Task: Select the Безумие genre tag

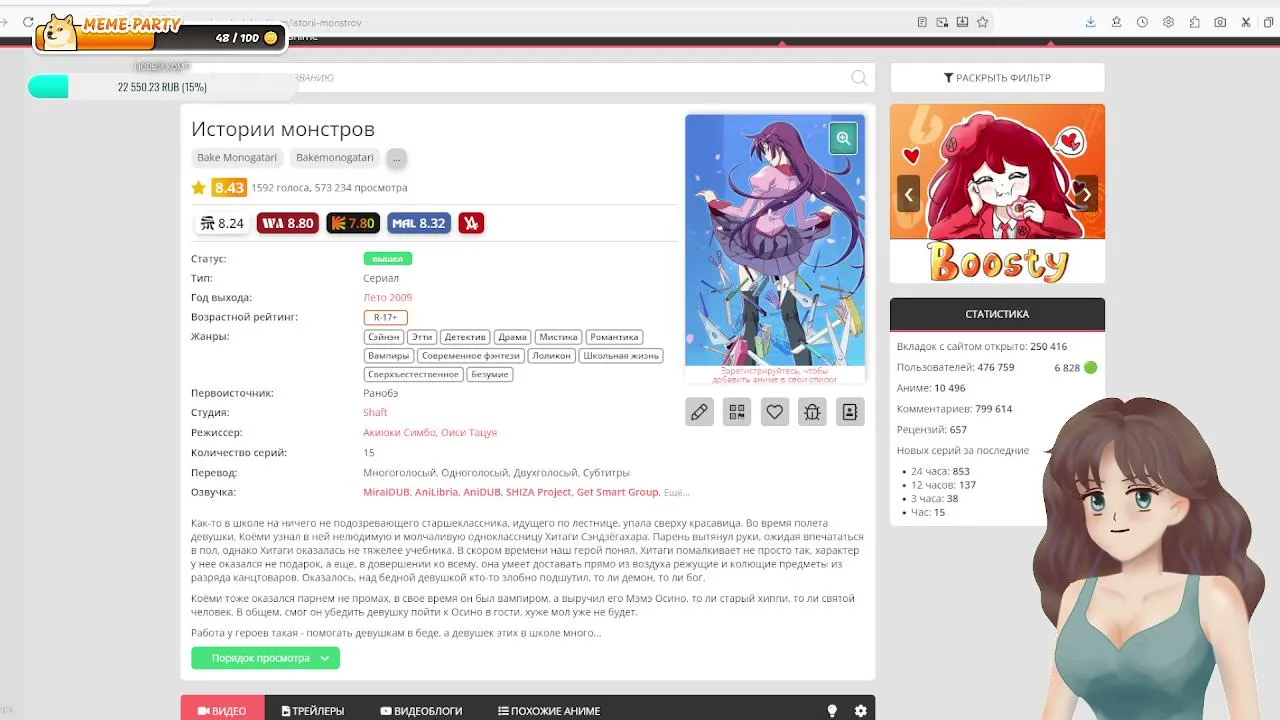Action: click(x=489, y=374)
